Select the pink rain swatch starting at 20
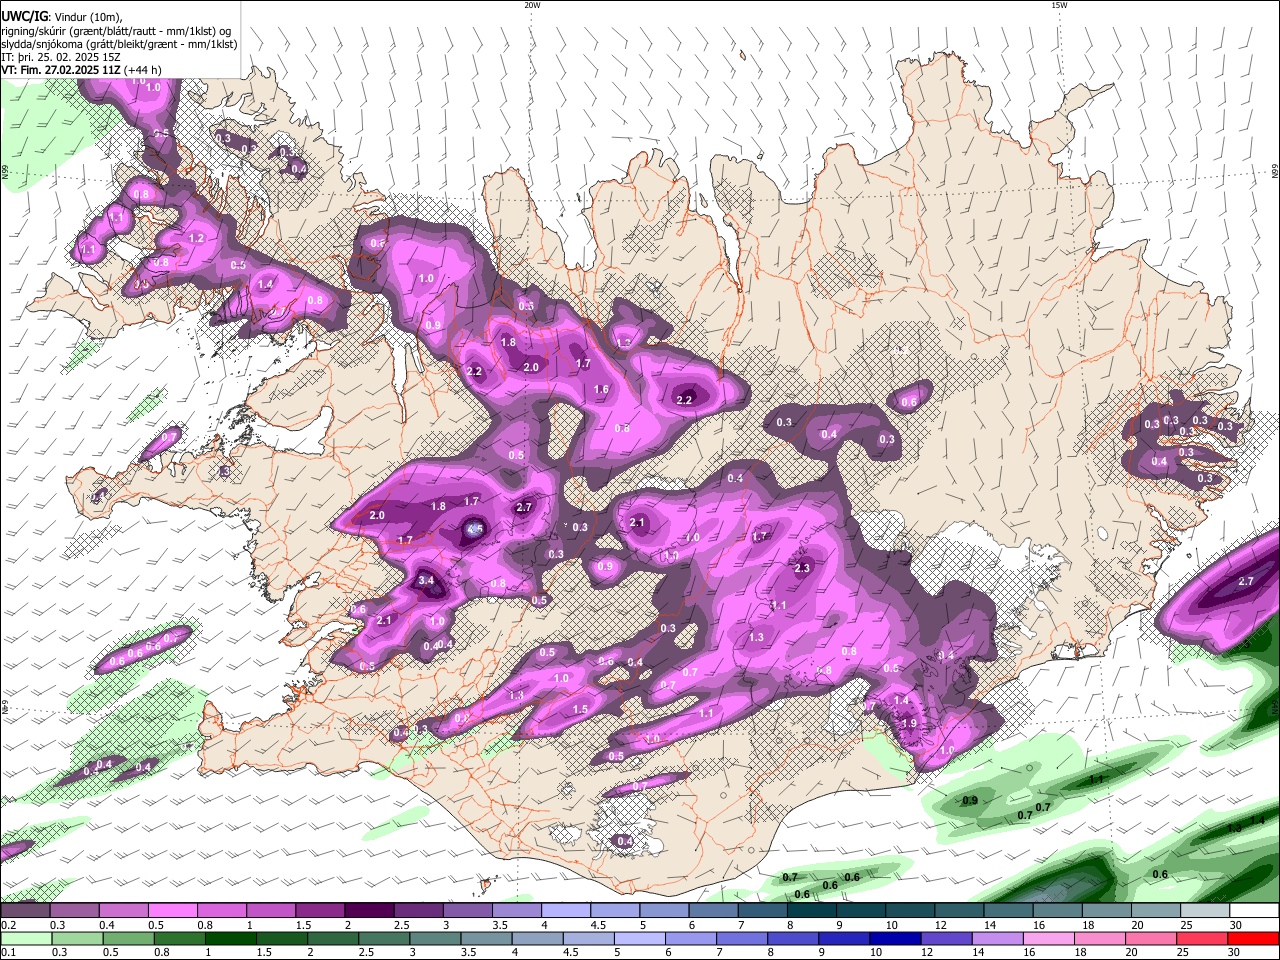This screenshot has width=1280, height=960. [1151, 939]
